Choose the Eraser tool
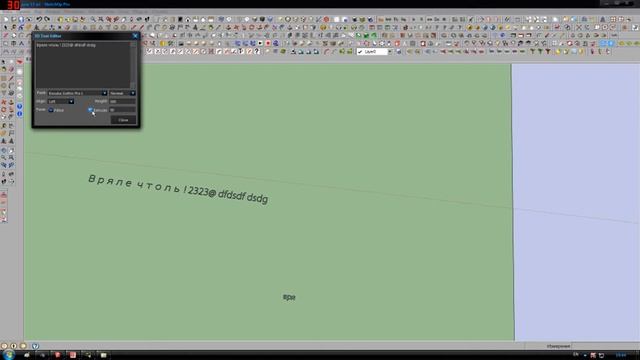Screen dimensions: 640x360 [x=11, y=69]
